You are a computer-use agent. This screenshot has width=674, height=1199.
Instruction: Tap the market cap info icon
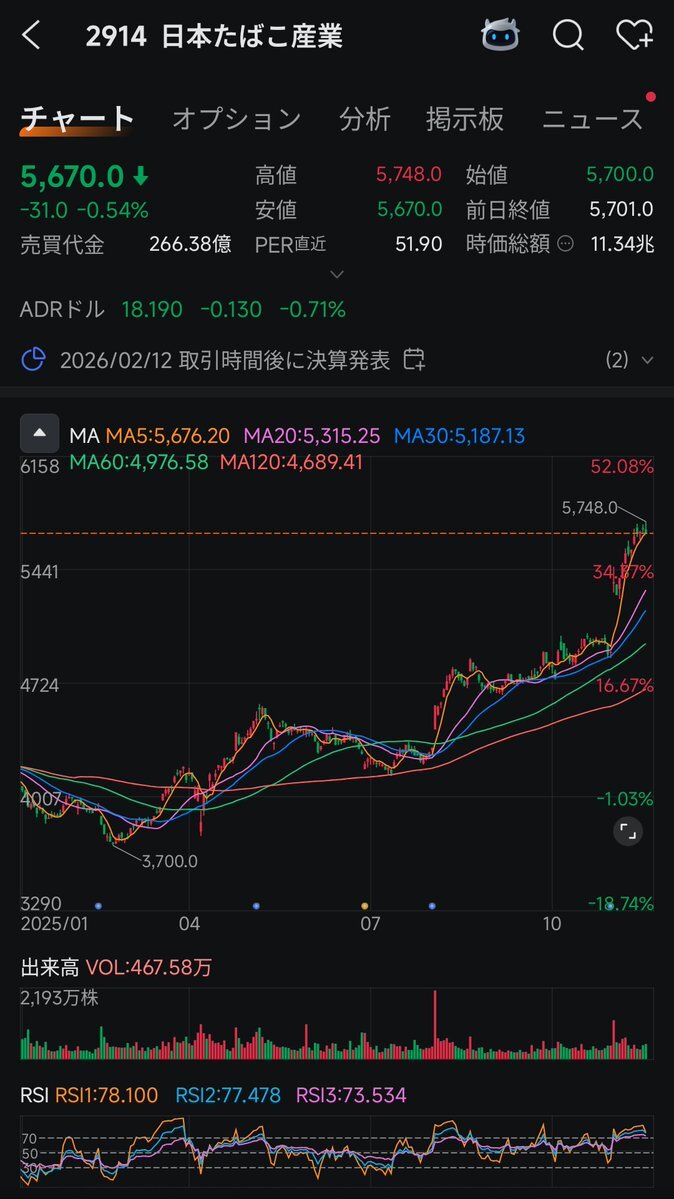click(566, 244)
